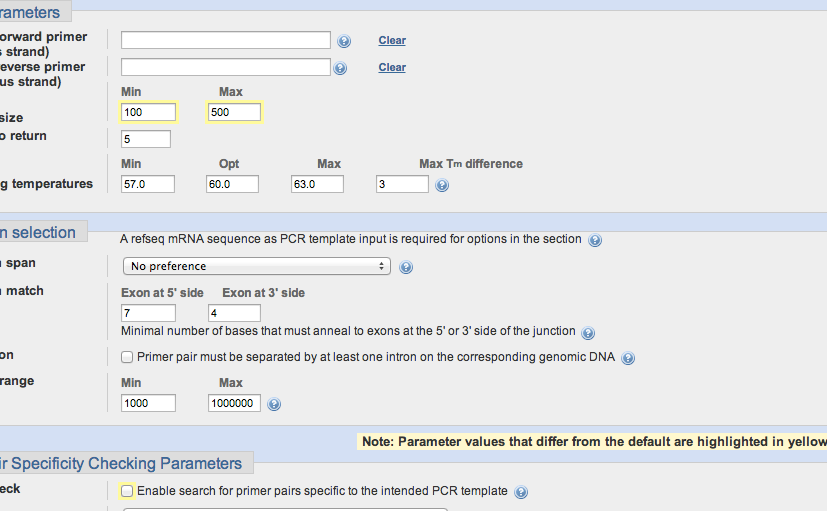The height and width of the screenshot is (511, 827).
Task: Click the Exon at 5' side field
Action: click(148, 313)
